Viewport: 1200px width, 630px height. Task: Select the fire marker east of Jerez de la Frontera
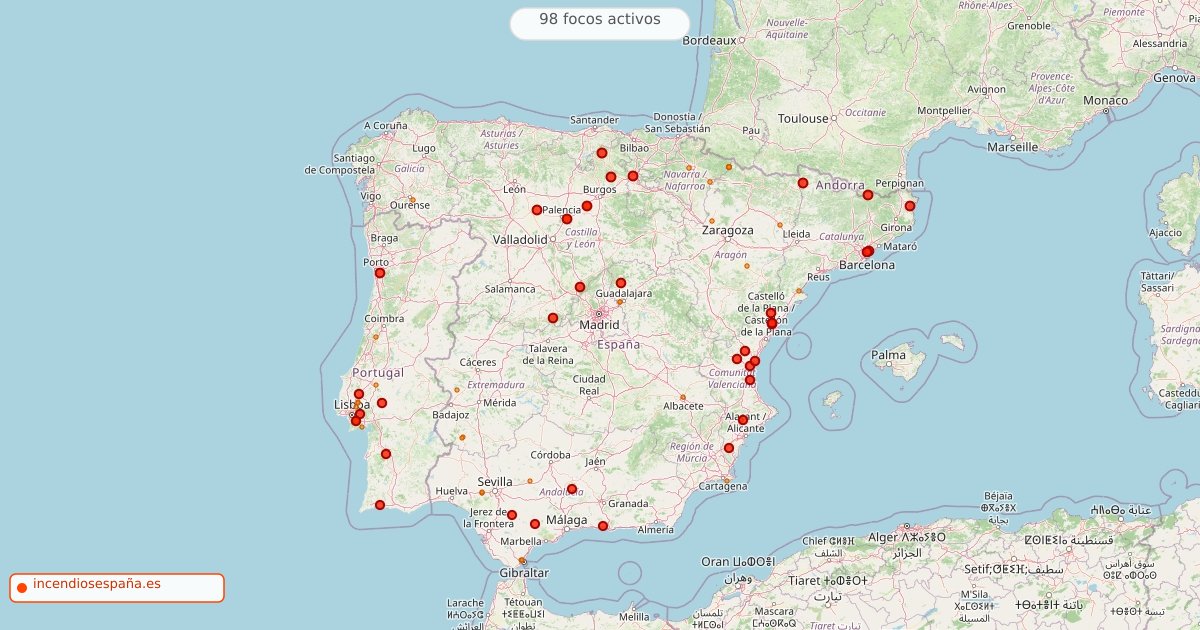tap(512, 516)
